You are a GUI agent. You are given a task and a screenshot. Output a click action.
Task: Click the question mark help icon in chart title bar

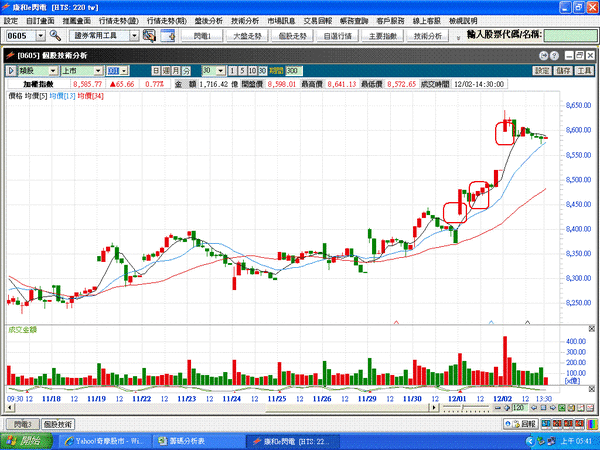pos(554,56)
